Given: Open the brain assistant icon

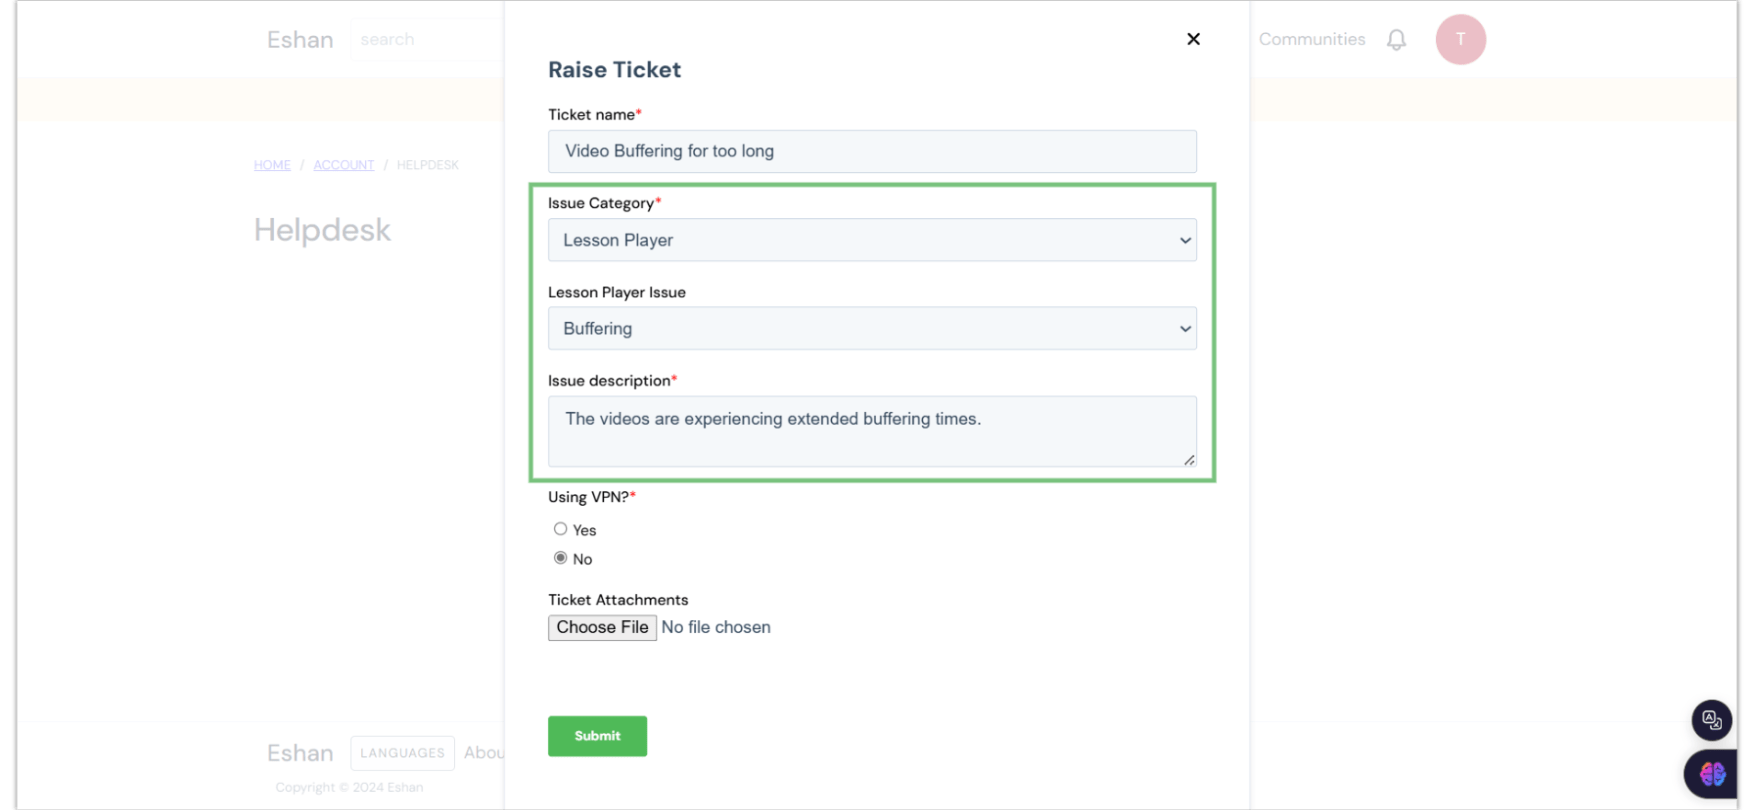Looking at the screenshot, I should point(1712,773).
